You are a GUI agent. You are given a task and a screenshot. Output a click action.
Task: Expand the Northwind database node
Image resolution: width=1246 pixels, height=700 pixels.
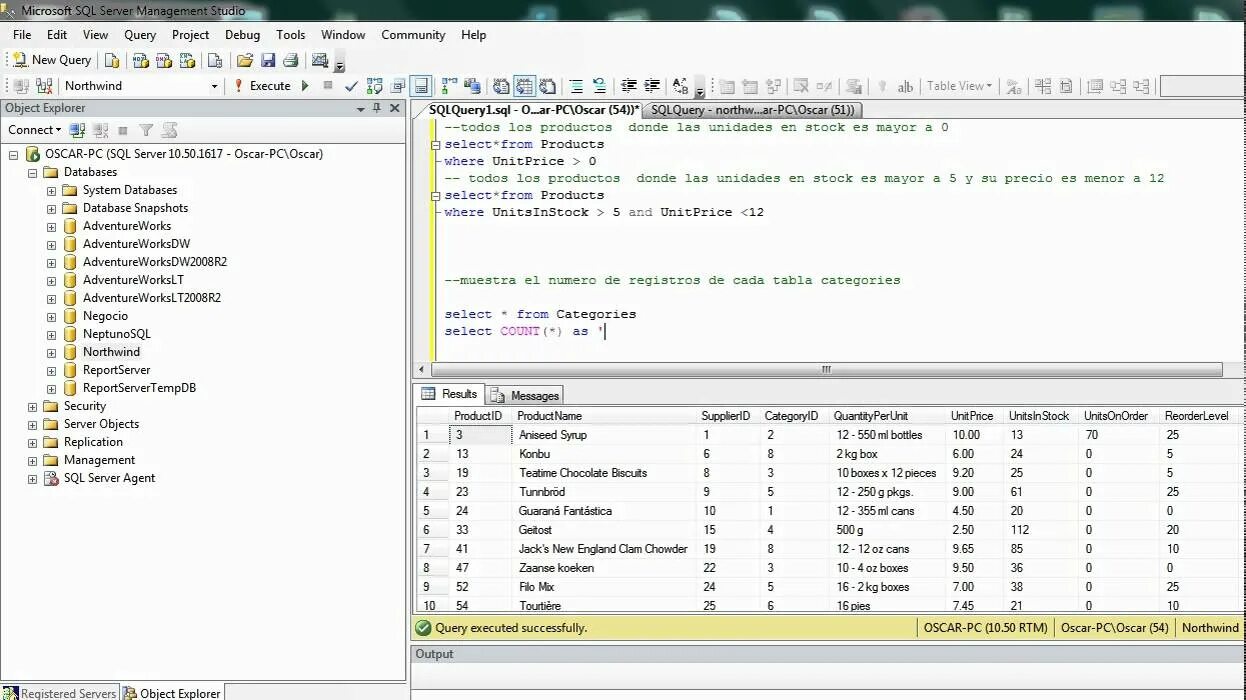click(51, 353)
